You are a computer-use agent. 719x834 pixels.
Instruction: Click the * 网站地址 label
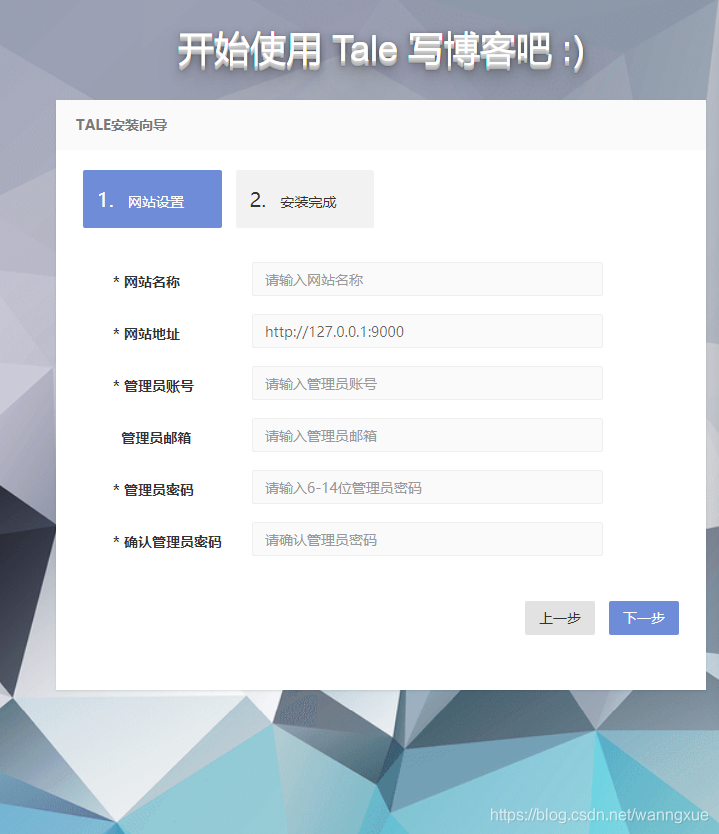coord(146,333)
